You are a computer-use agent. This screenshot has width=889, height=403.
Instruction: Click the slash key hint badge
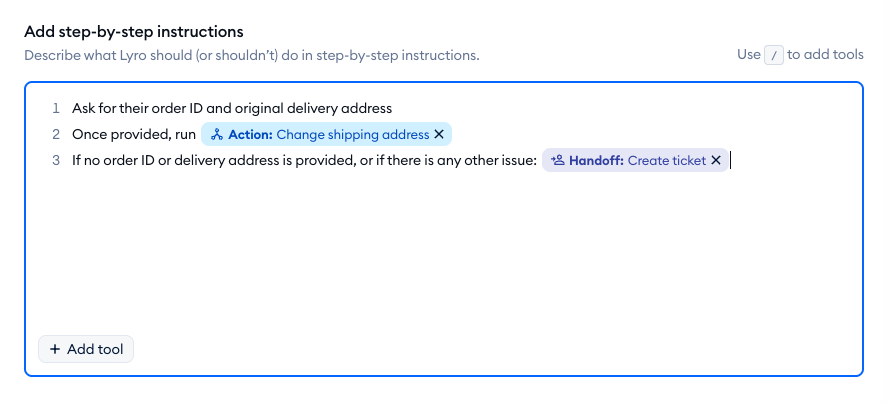(x=773, y=55)
